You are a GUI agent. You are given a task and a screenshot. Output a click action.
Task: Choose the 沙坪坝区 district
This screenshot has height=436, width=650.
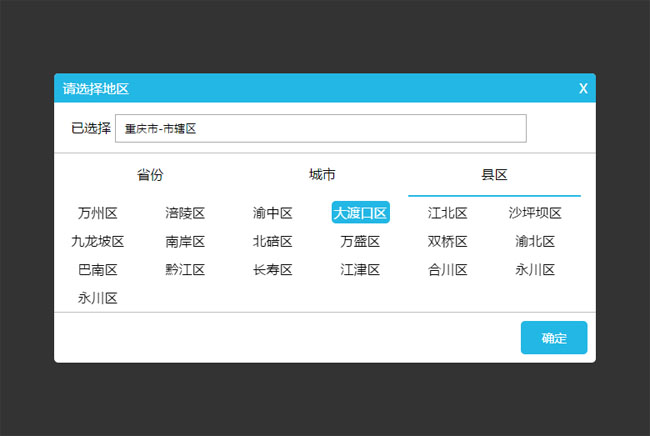[535, 213]
